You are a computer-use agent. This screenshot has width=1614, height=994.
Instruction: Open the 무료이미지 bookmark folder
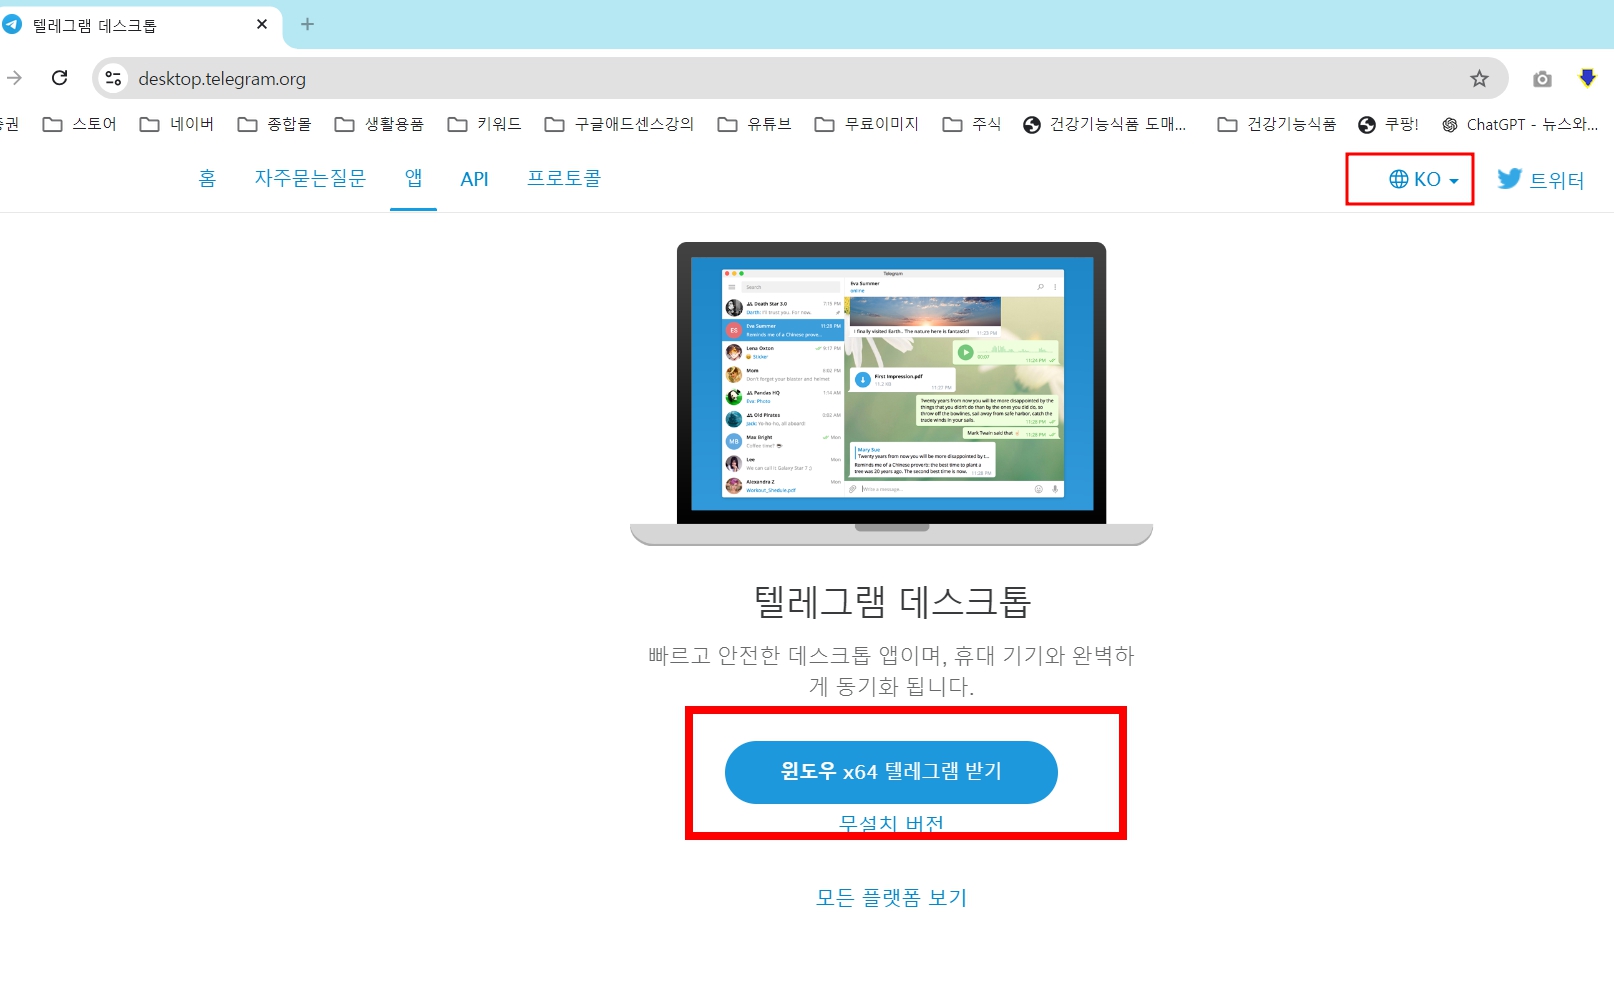point(867,124)
